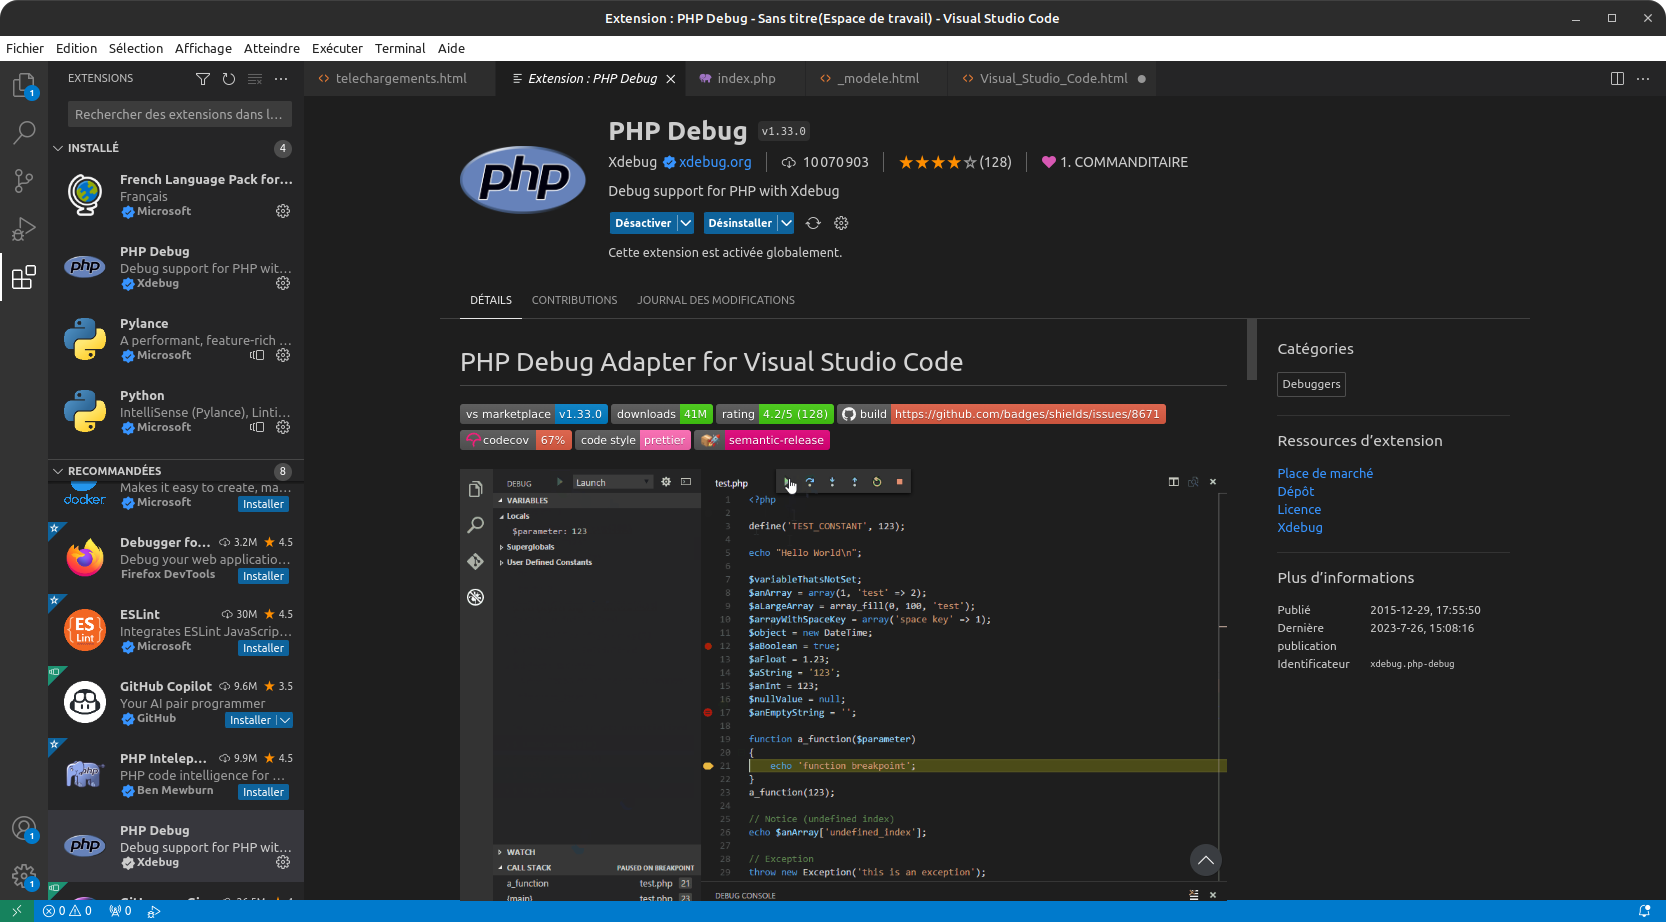Click the extension search input field

(x=180, y=114)
